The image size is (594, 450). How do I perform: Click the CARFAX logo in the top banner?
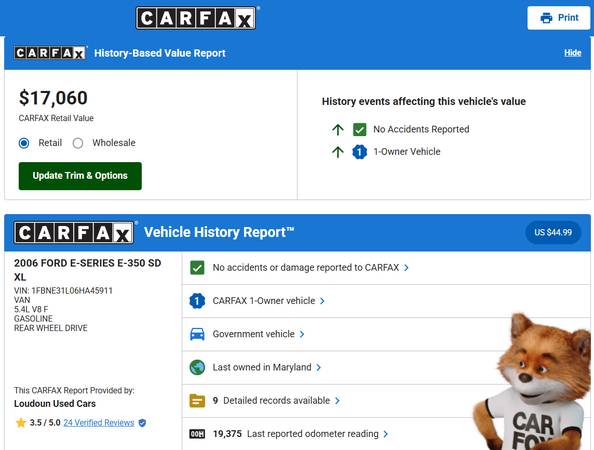pyautogui.click(x=196, y=18)
